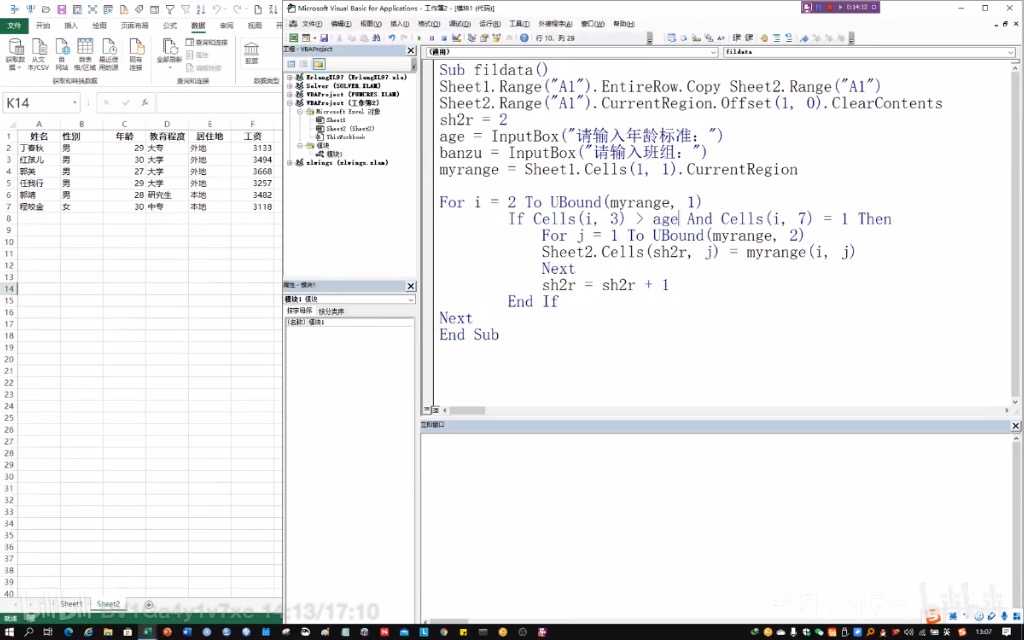Switch to the Sheet1 worksheet tab
The width and height of the screenshot is (1024, 640).
tap(71, 604)
